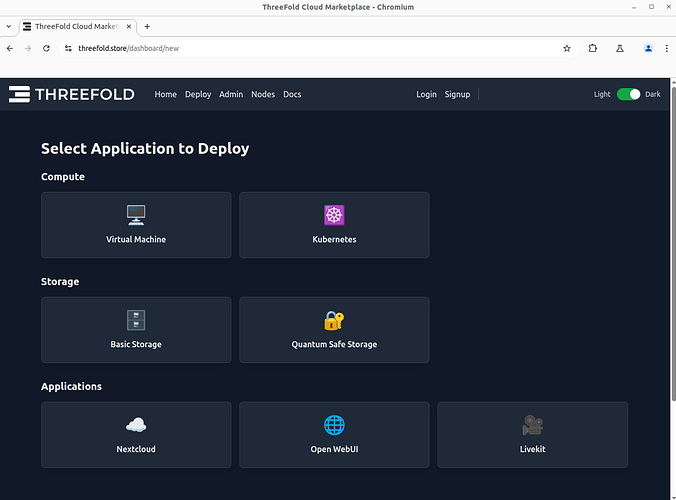Click the Select Application to Deploy heading
Image resolution: width=676 pixels, height=500 pixels.
[x=145, y=148]
